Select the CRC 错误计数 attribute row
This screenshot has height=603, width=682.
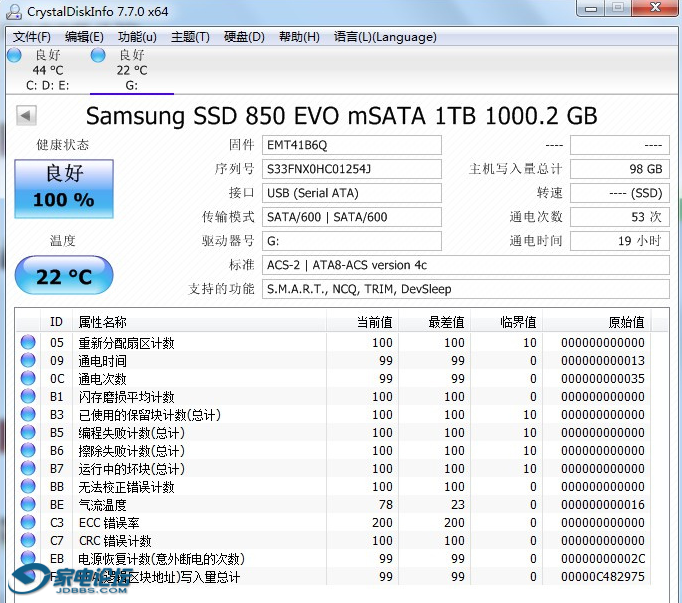tap(334, 540)
